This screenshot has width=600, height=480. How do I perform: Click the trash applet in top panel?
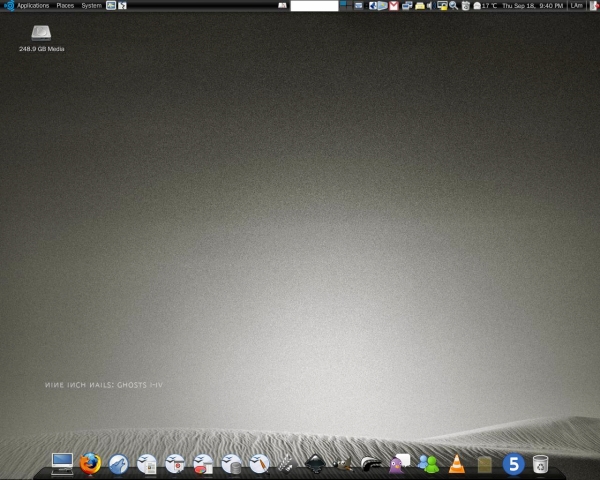pyautogui.click(x=465, y=6)
